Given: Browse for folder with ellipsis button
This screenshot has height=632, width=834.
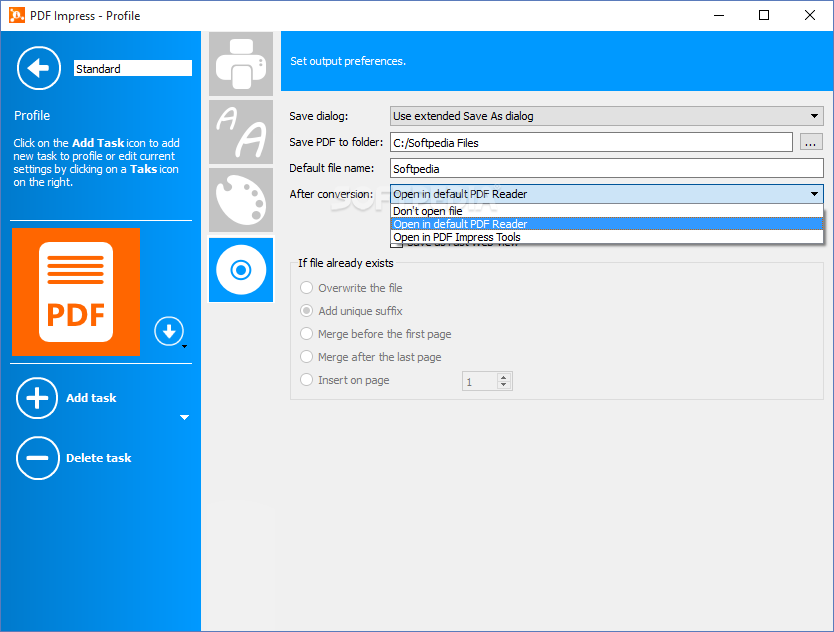Looking at the screenshot, I should pyautogui.click(x=811, y=143).
